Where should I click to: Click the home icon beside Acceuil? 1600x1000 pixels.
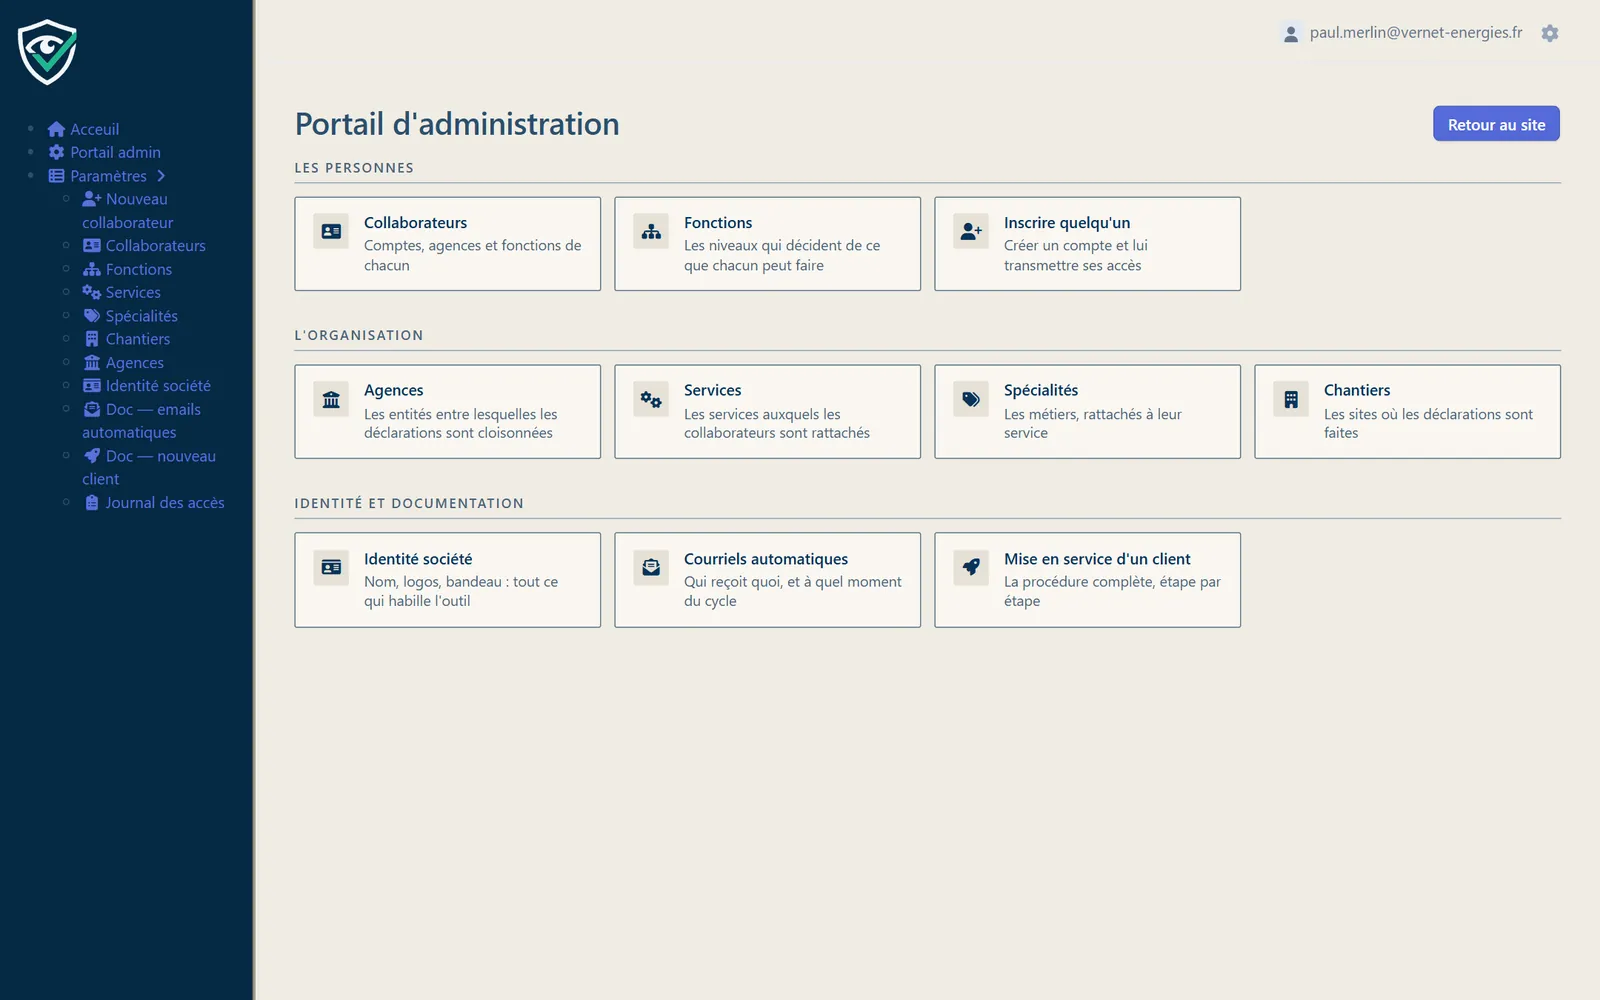point(56,129)
